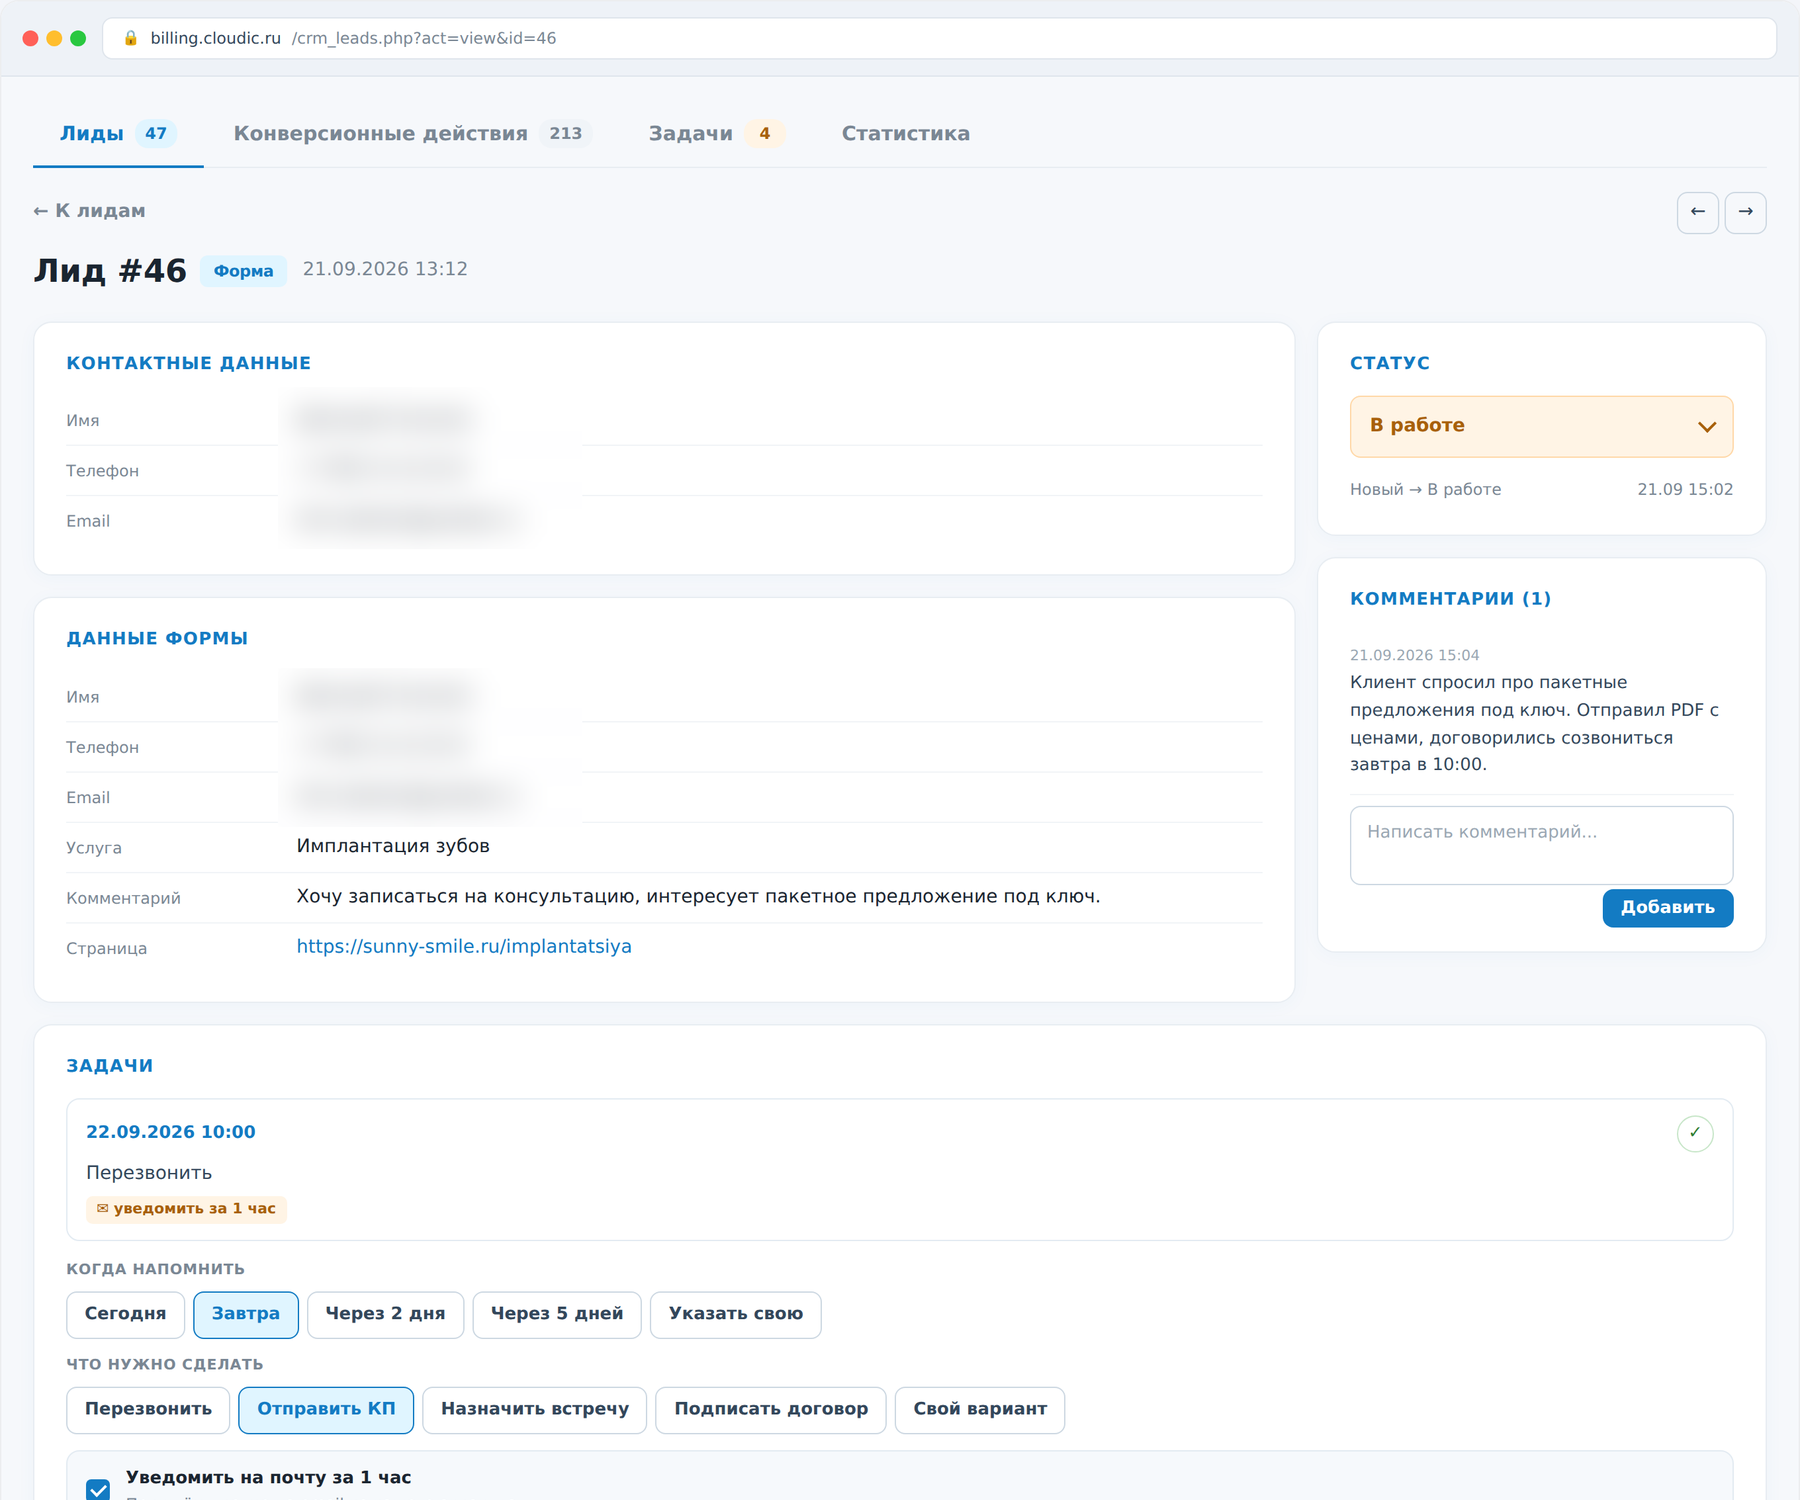The height and width of the screenshot is (1500, 1800).
Task: Click the Форма source badge
Action: coord(243,271)
